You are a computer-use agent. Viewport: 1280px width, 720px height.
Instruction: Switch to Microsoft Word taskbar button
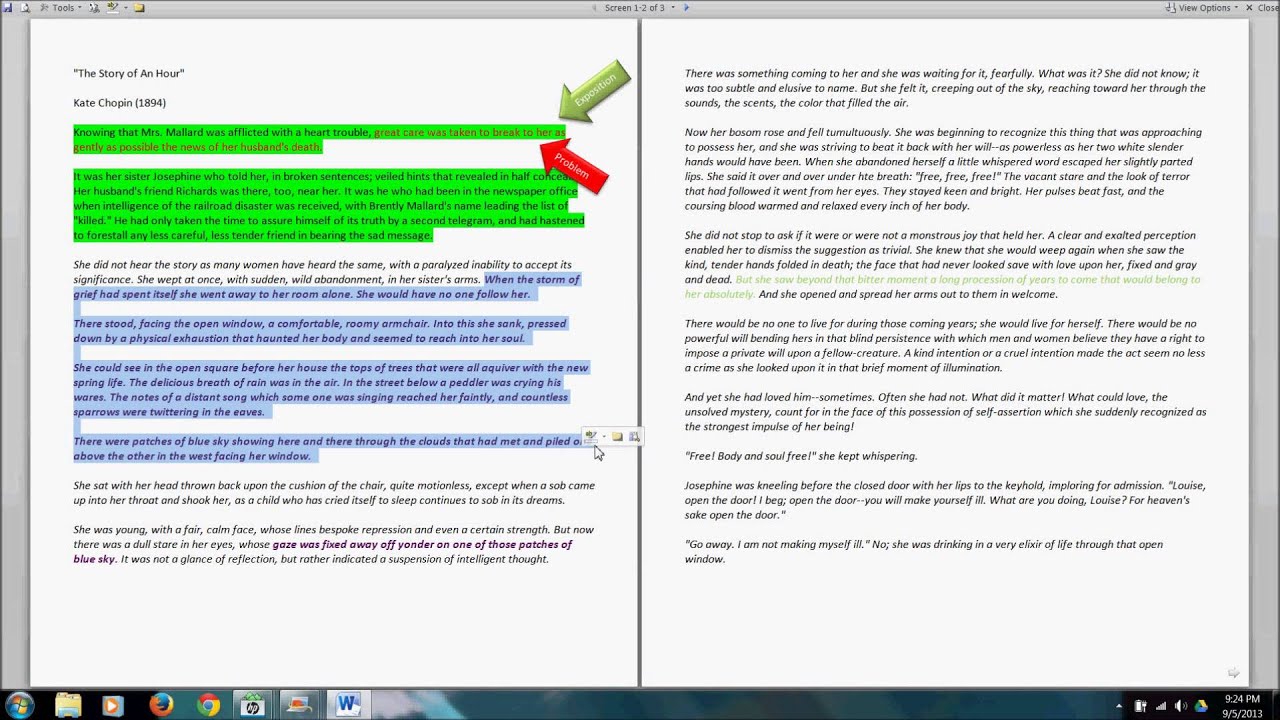coord(346,705)
